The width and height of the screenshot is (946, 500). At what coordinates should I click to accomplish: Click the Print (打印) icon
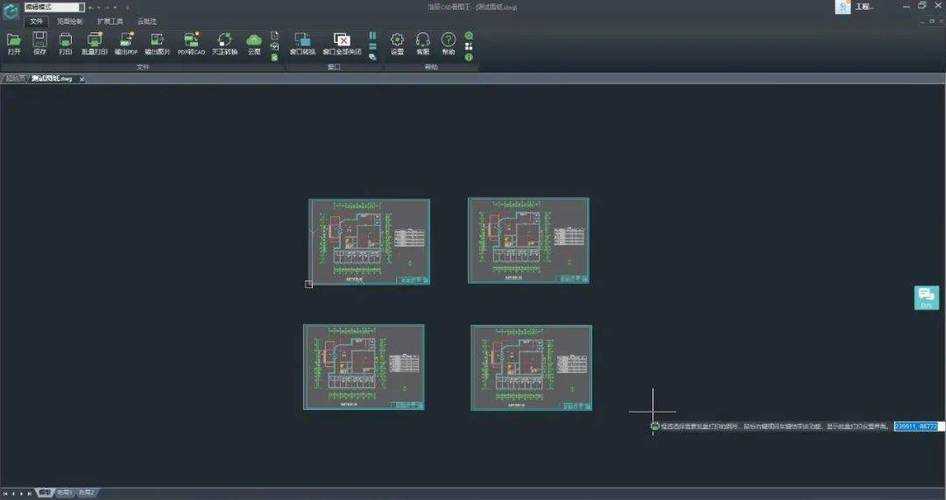pyautogui.click(x=66, y=40)
